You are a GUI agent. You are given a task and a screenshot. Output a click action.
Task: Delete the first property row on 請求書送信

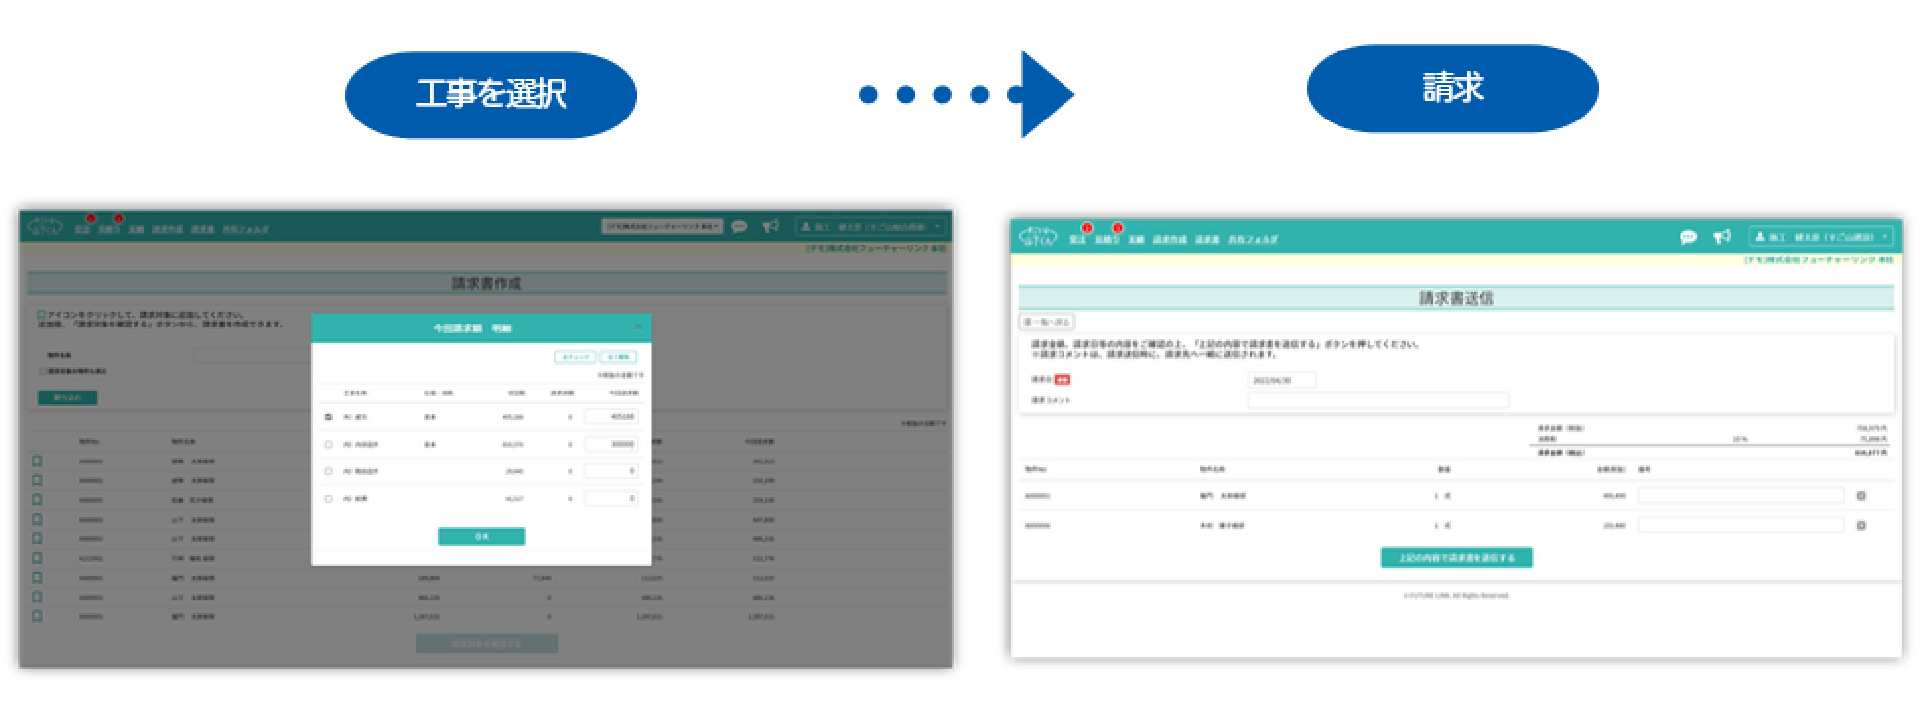[1861, 496]
